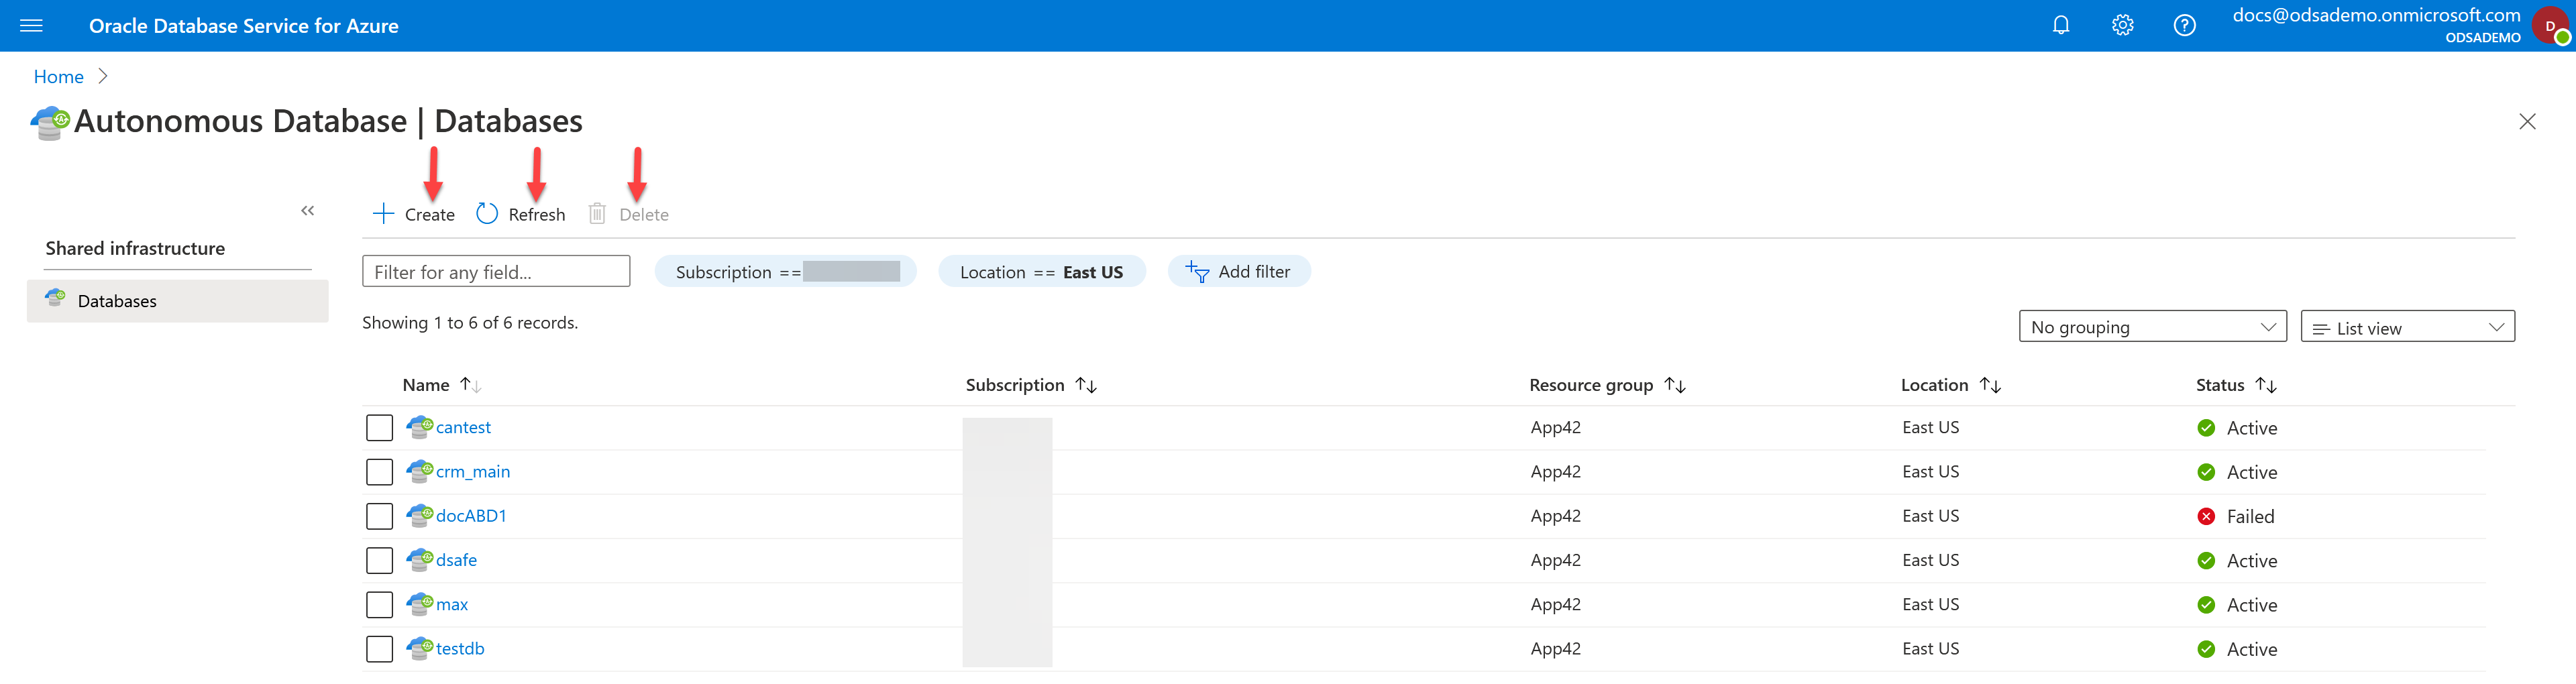The image size is (2576, 684).
Task: Click the Active status icon for cantest
Action: click(2206, 428)
